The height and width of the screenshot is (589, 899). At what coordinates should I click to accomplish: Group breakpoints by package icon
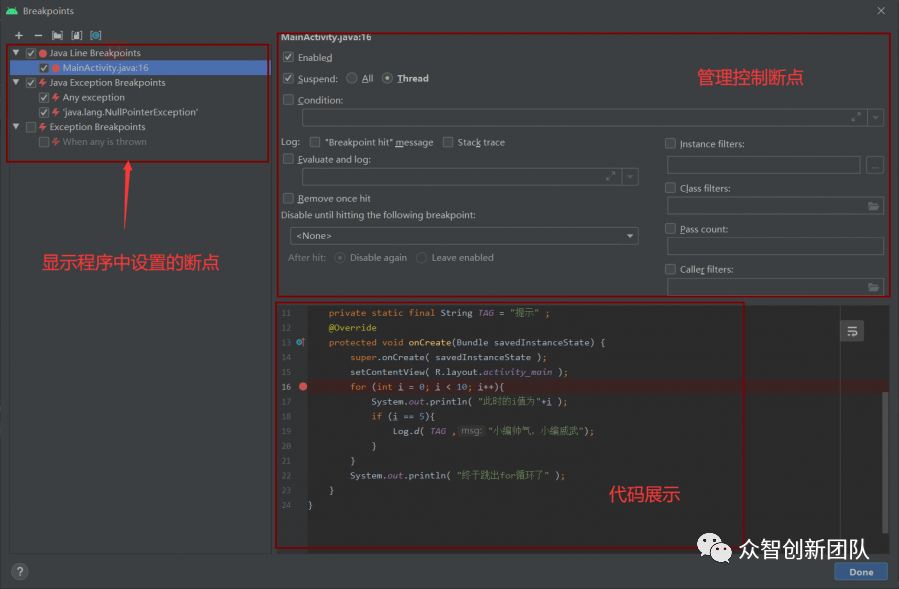click(x=57, y=36)
